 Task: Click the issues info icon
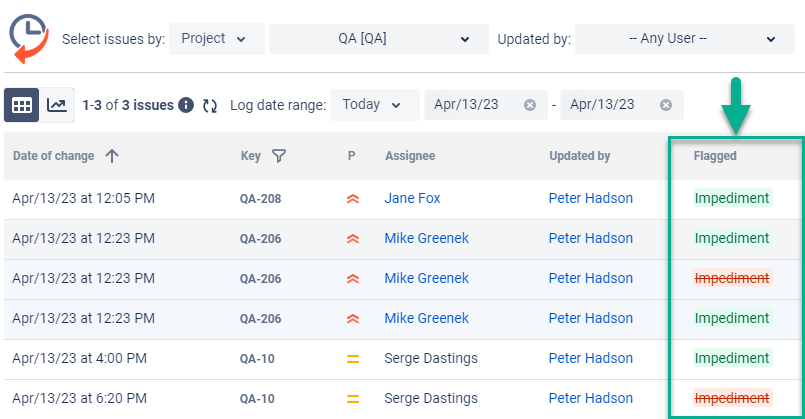point(186,105)
